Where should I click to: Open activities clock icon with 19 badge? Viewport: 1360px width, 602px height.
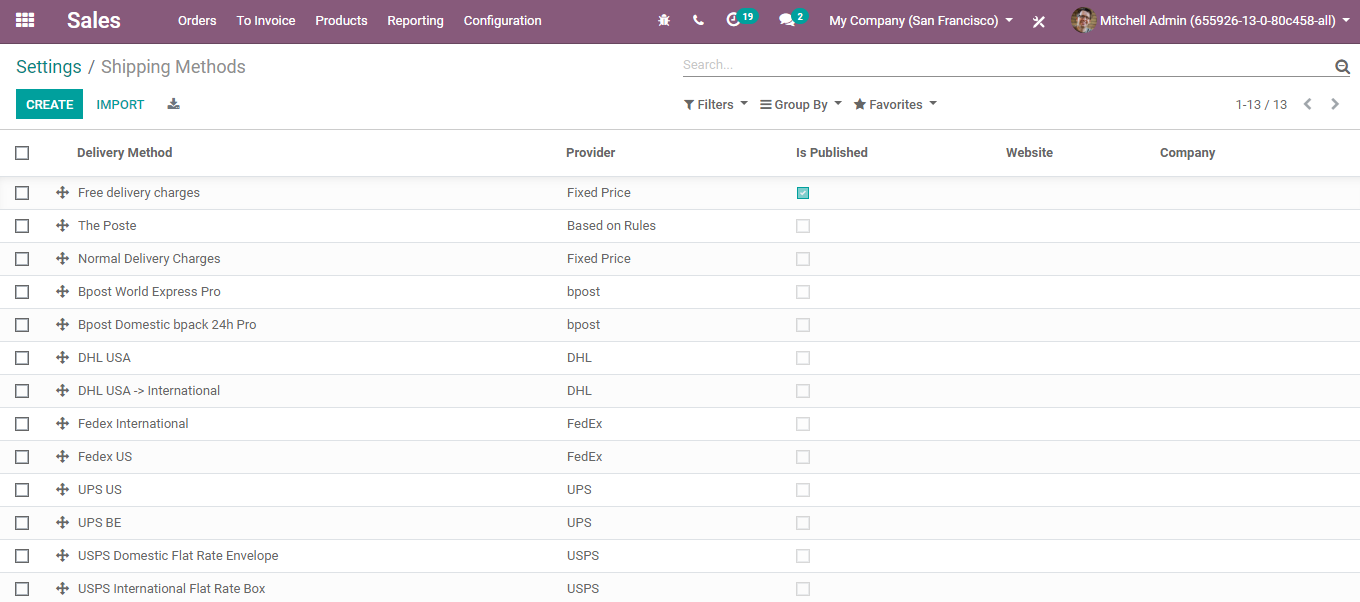(735, 20)
